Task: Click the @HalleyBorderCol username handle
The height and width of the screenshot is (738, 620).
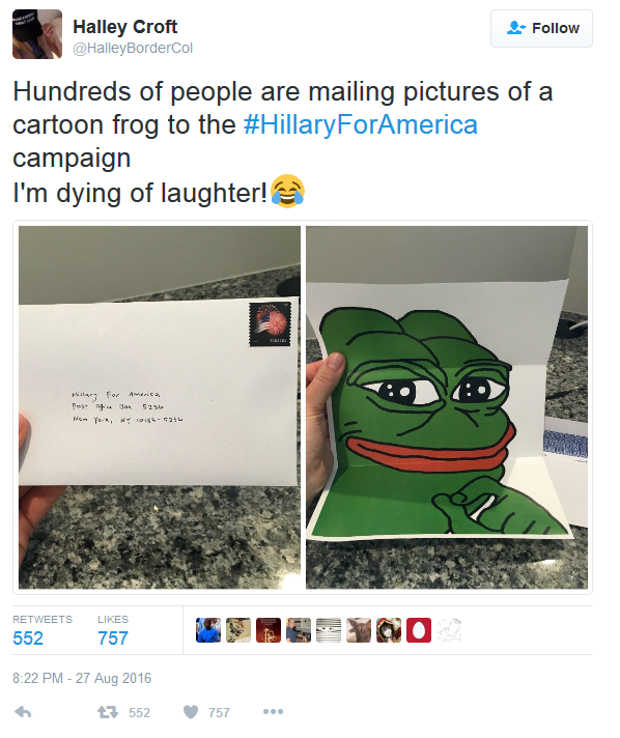Action: pos(133,48)
